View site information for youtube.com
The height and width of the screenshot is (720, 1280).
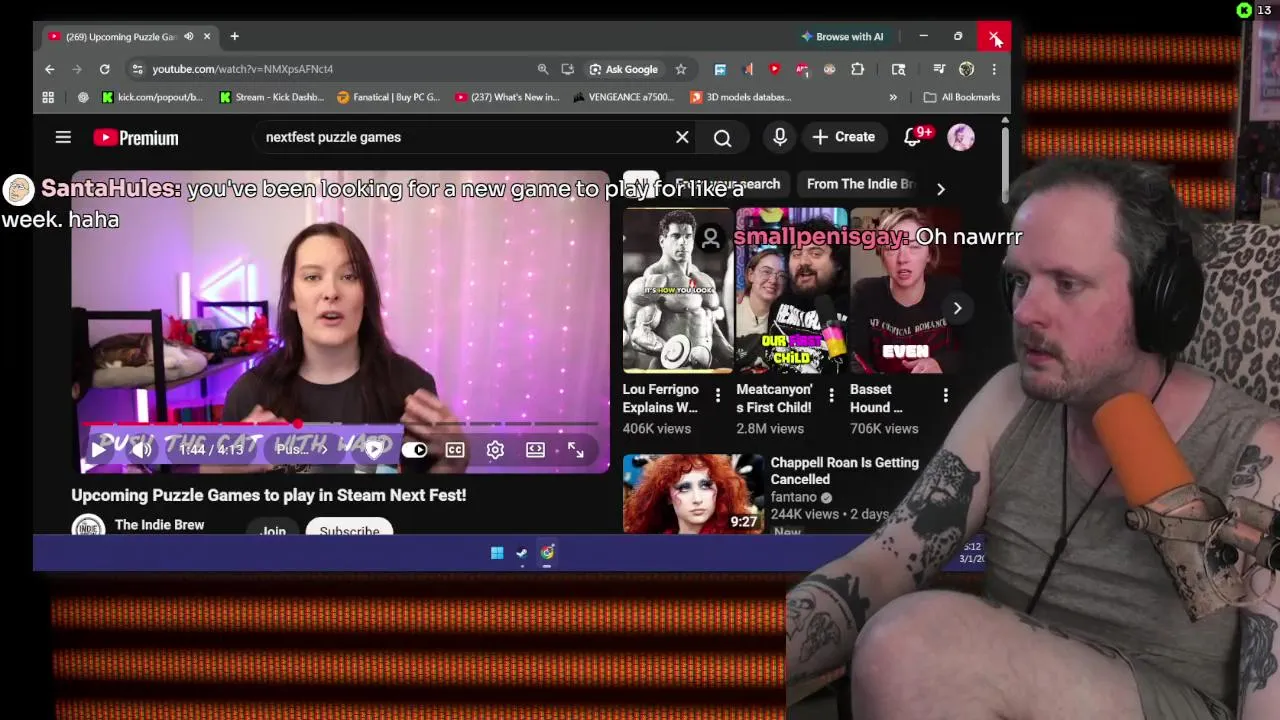point(137,69)
